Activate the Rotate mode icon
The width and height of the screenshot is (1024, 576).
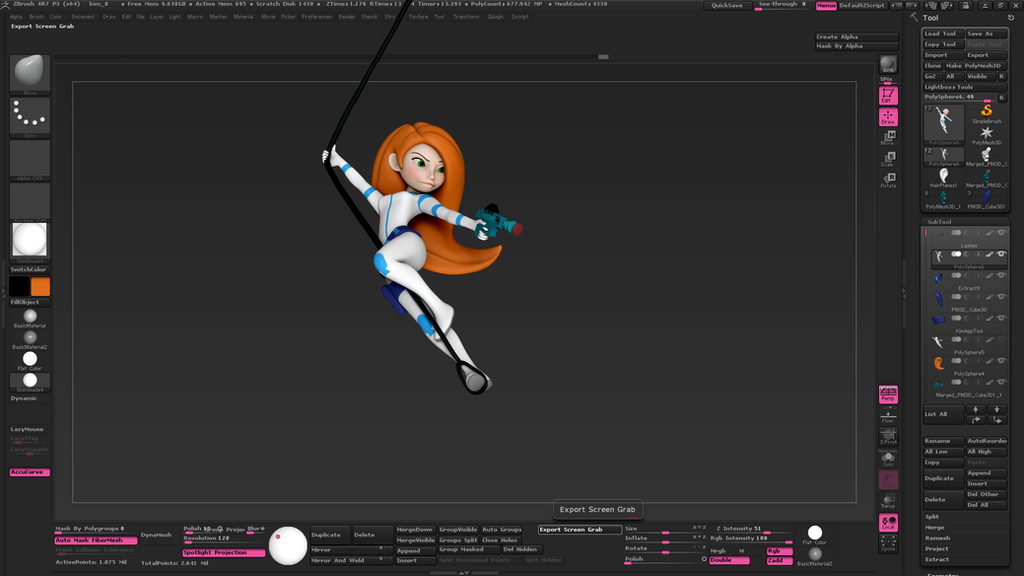[x=888, y=180]
